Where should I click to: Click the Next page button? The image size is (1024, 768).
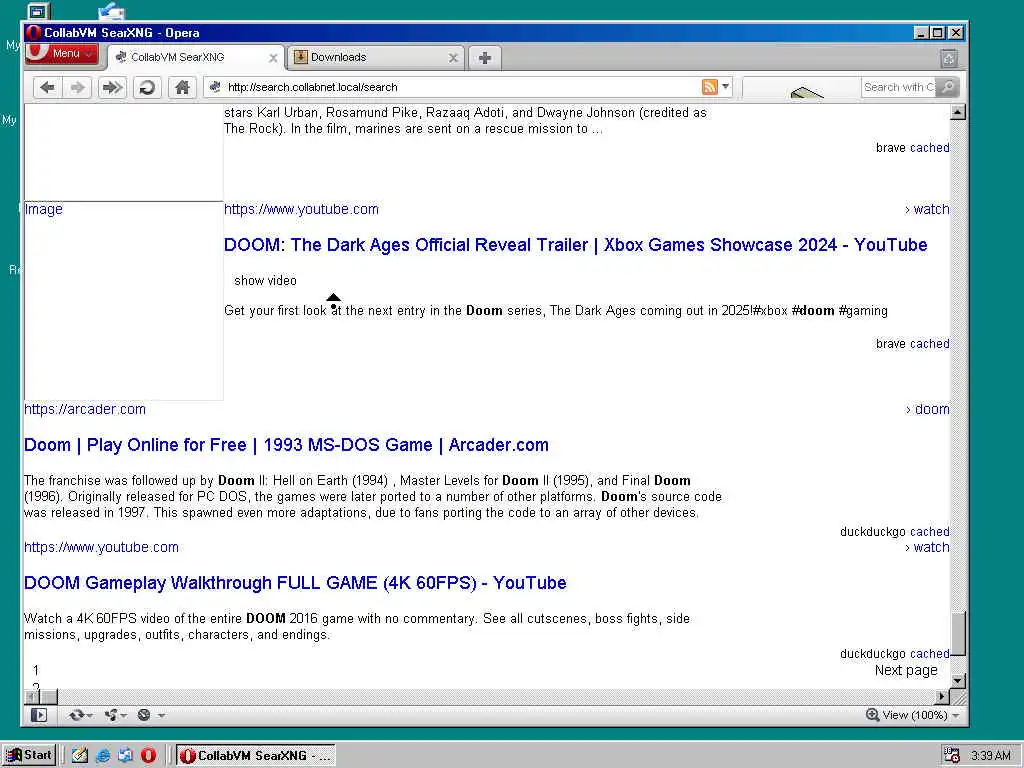906,671
